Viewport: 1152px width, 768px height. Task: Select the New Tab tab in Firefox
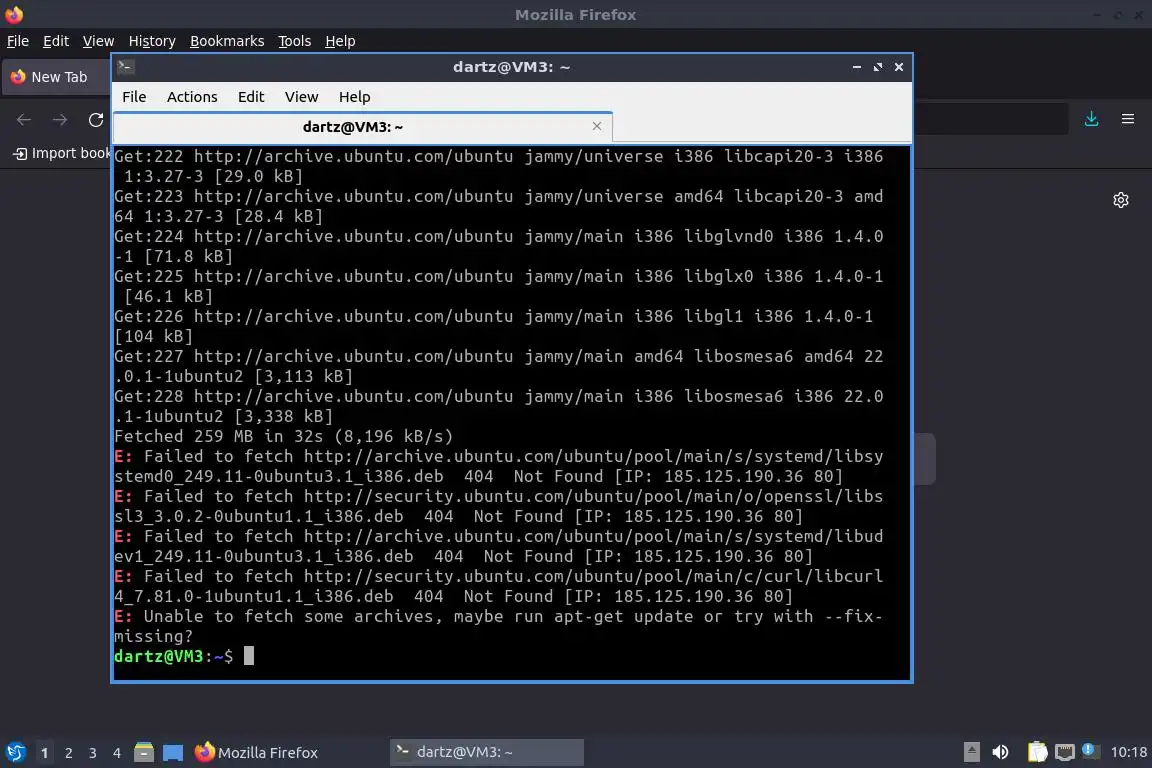pyautogui.click(x=57, y=77)
